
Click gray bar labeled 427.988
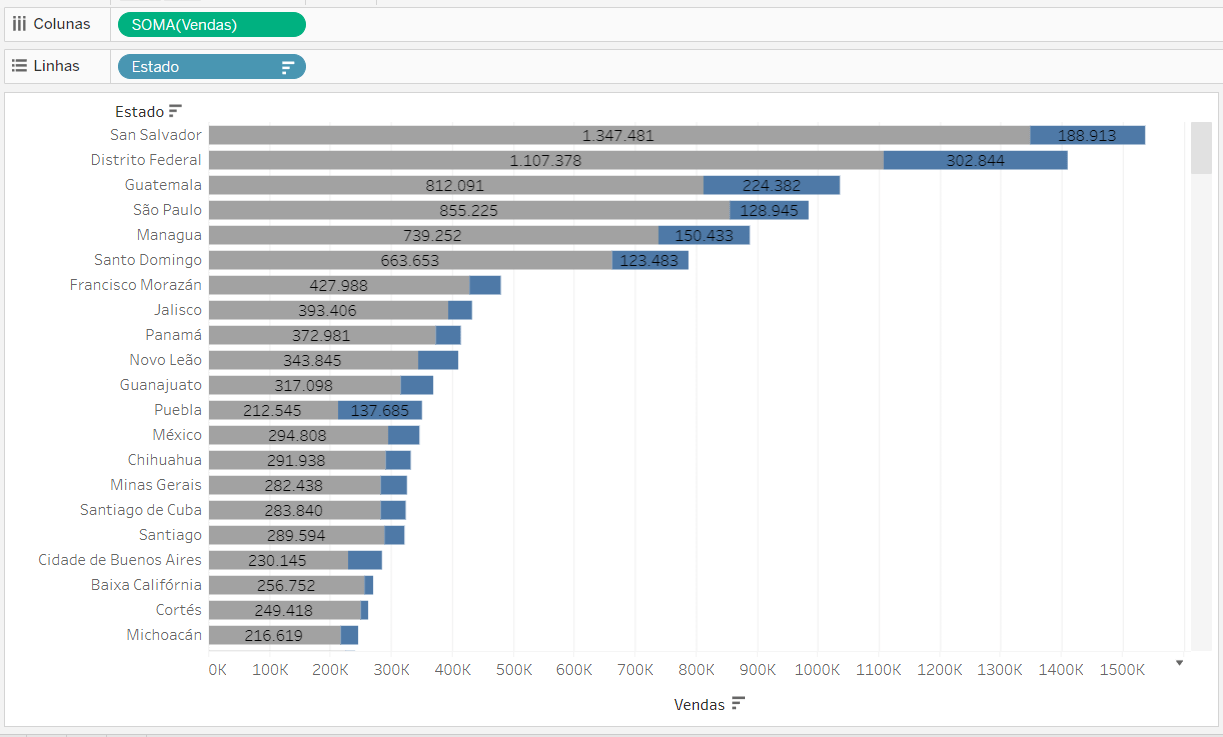339,285
